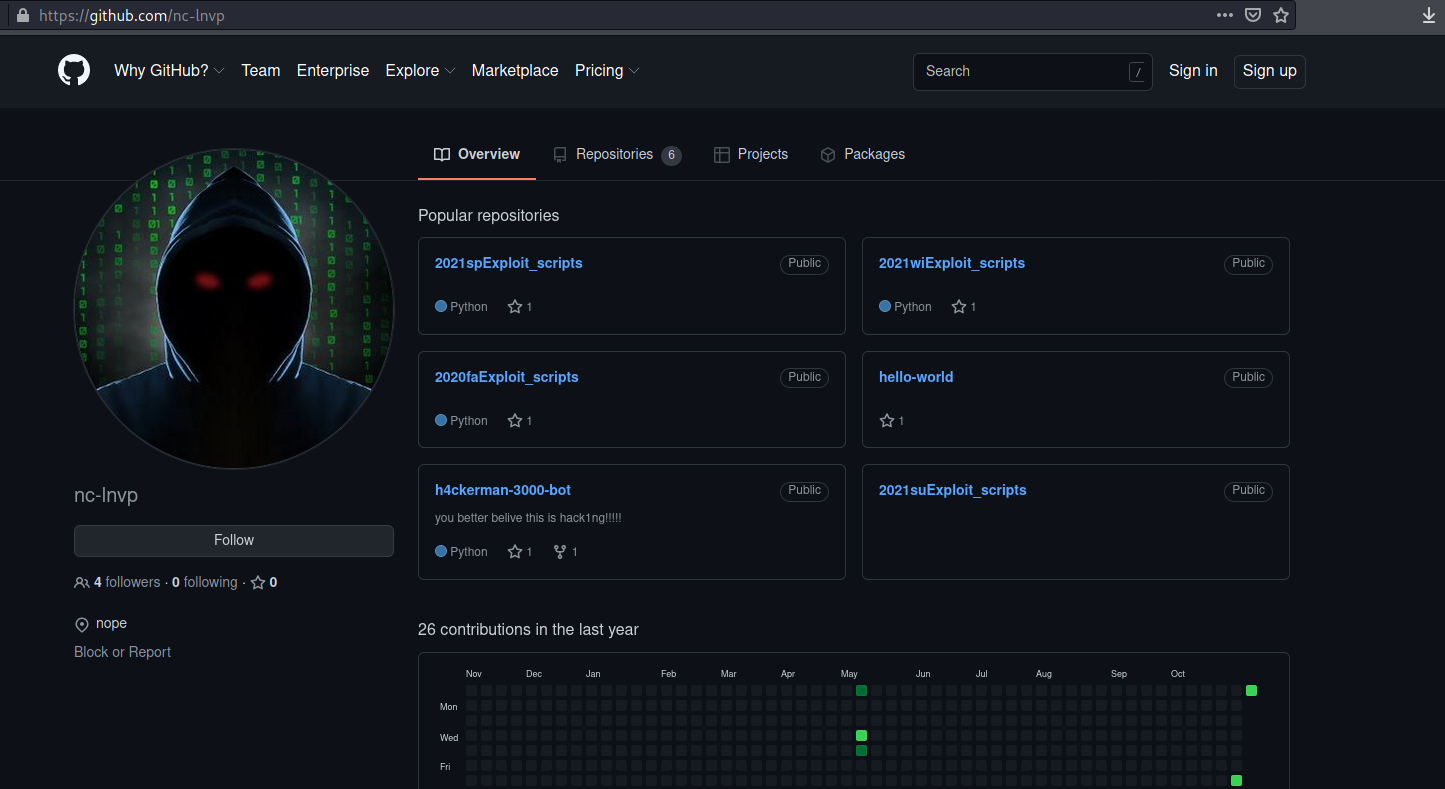Open the 2021wiExploit_scripts repository

coord(952,263)
